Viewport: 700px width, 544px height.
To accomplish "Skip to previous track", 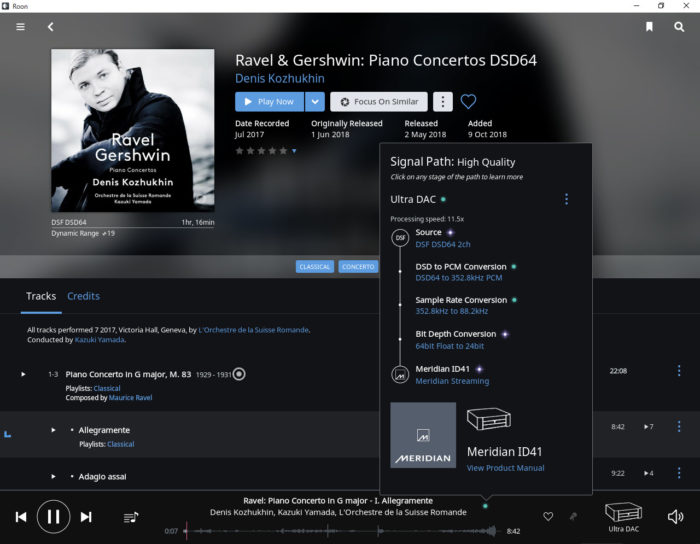I will pyautogui.click(x=21, y=517).
